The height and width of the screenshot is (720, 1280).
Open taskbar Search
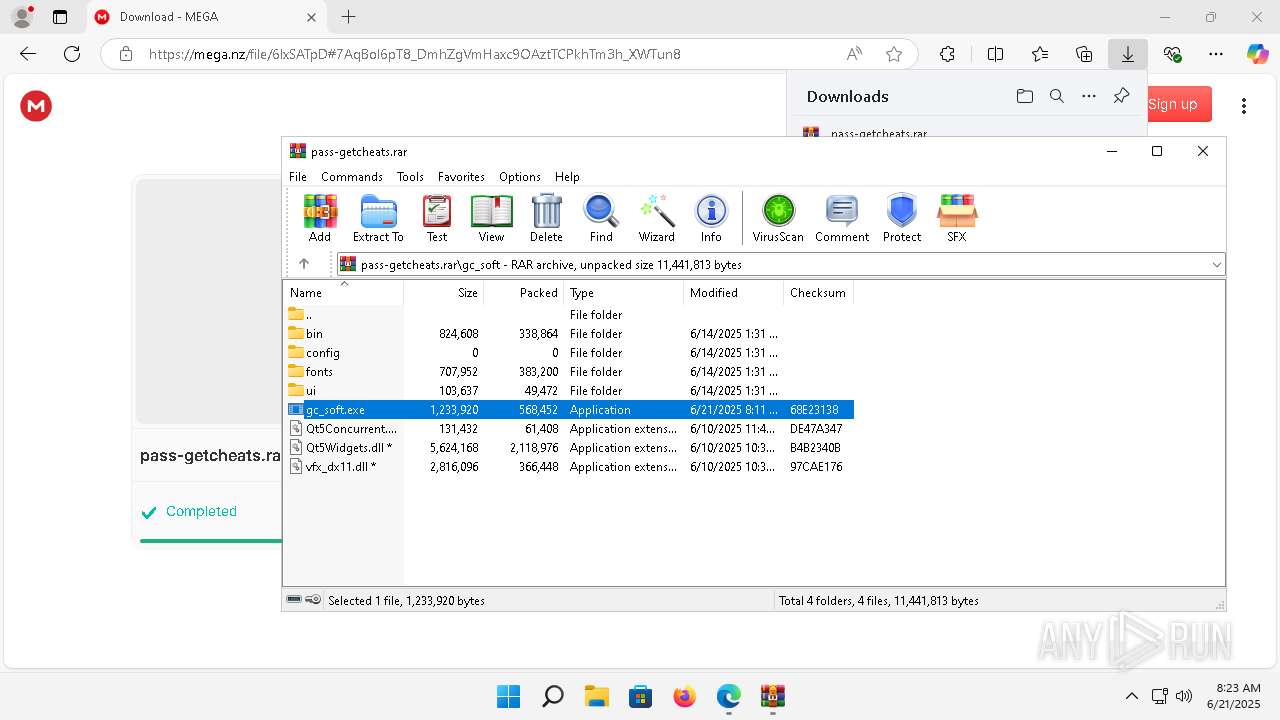552,696
